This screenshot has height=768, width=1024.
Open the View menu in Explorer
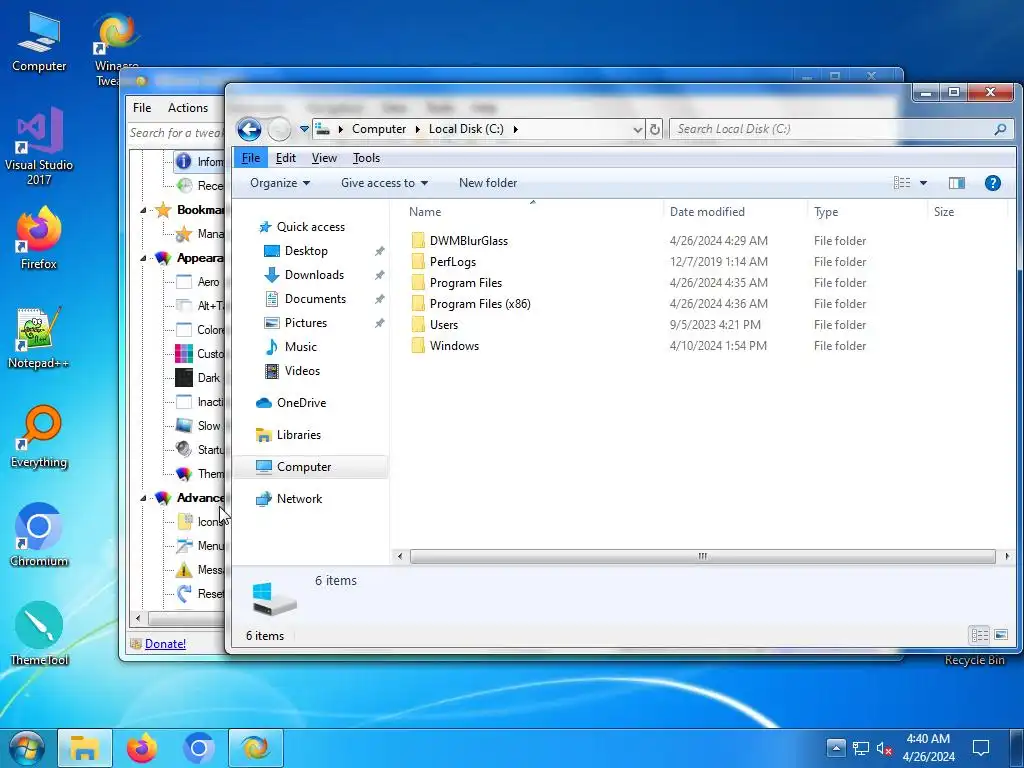coord(324,158)
